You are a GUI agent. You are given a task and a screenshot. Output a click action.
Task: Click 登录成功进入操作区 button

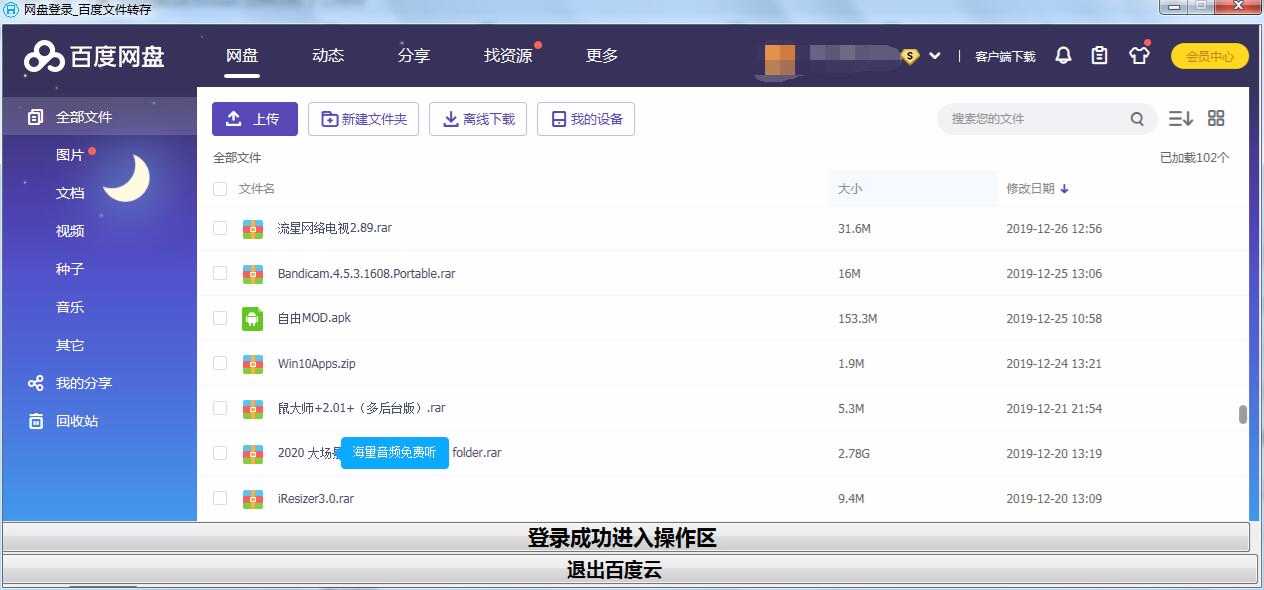626,537
